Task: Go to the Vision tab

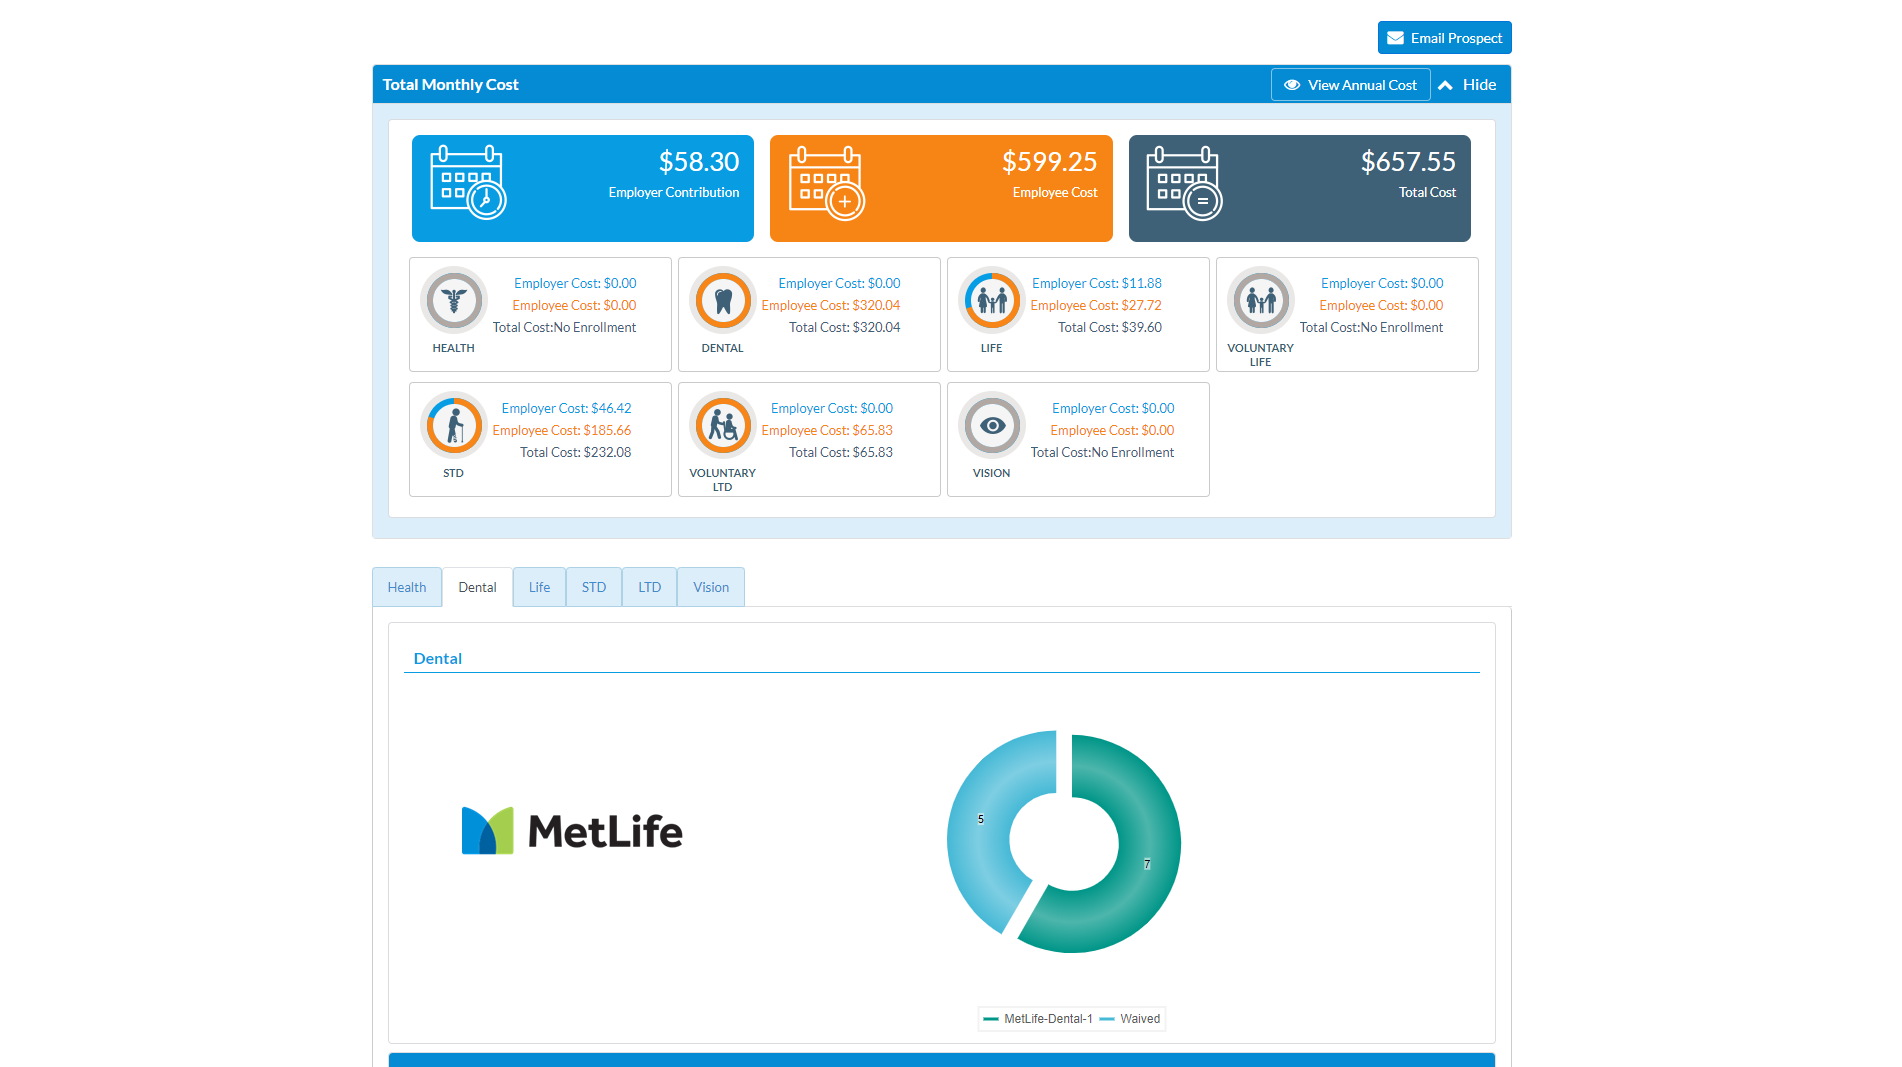Action: click(711, 587)
